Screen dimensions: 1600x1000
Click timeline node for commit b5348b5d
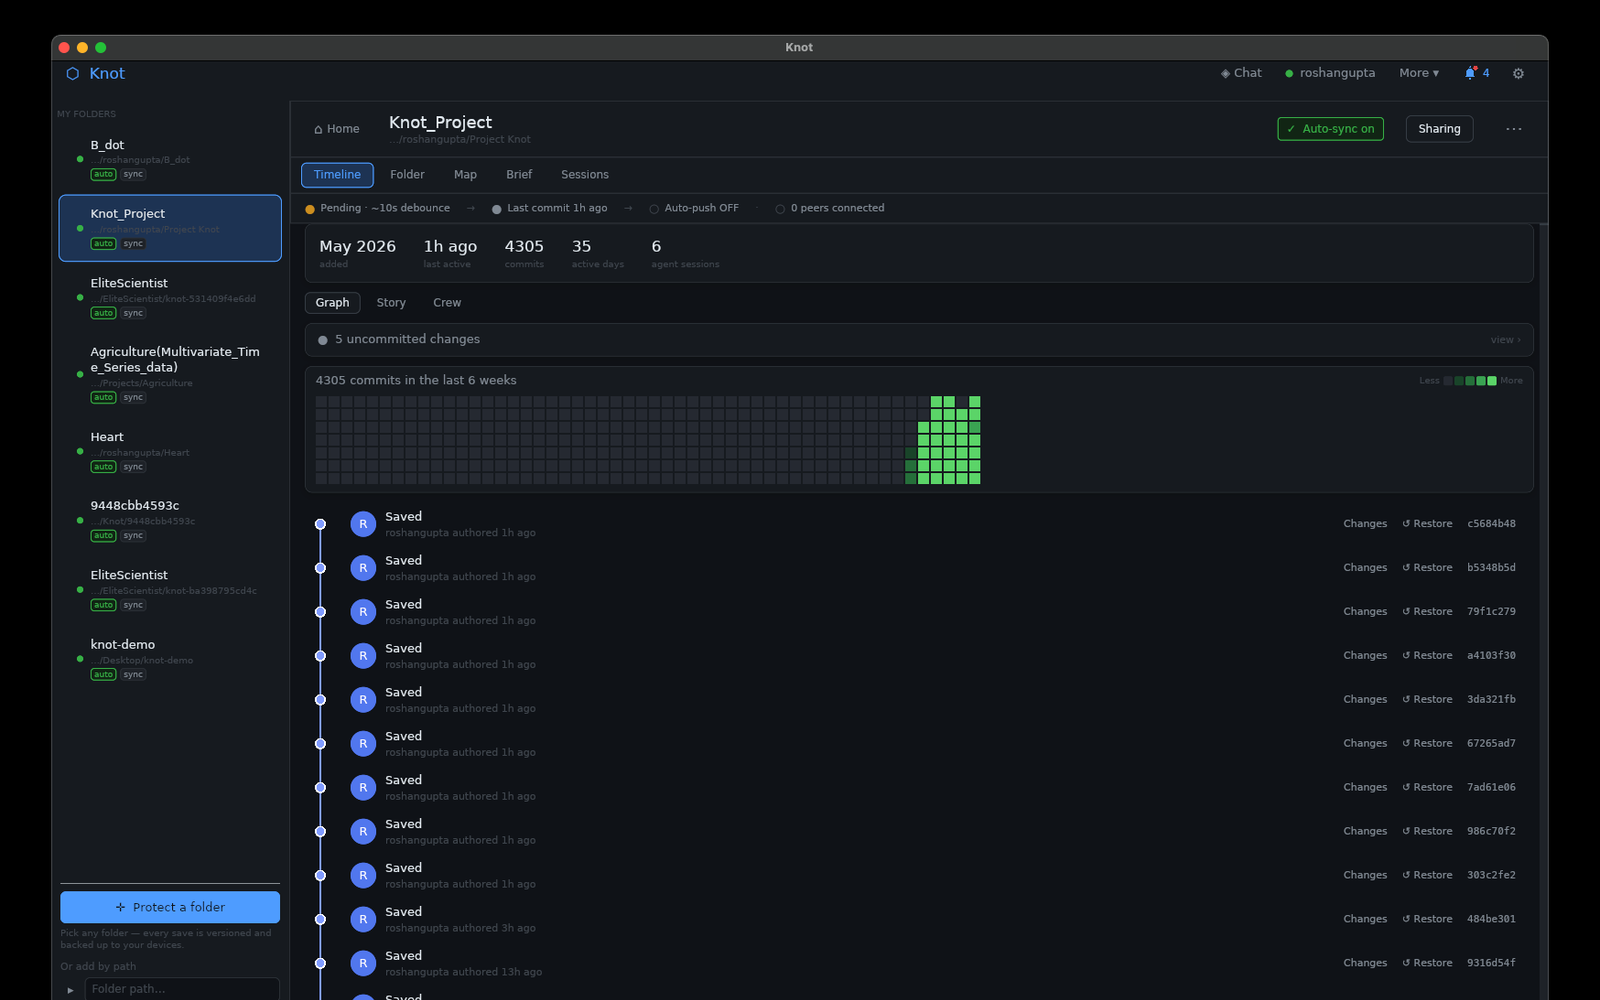[320, 568]
